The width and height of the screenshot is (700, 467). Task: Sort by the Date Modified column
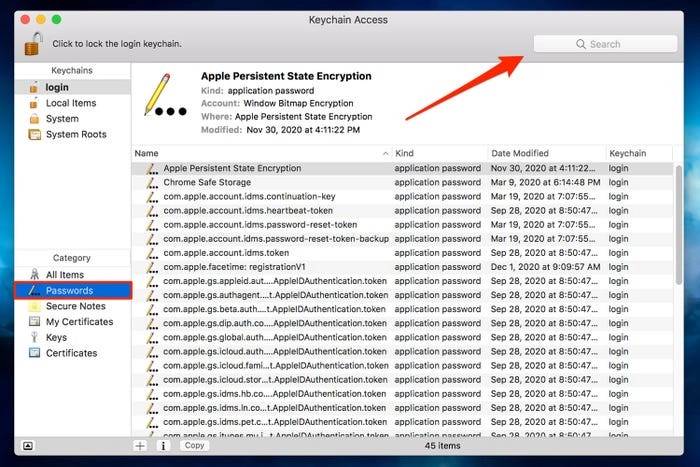coord(545,153)
